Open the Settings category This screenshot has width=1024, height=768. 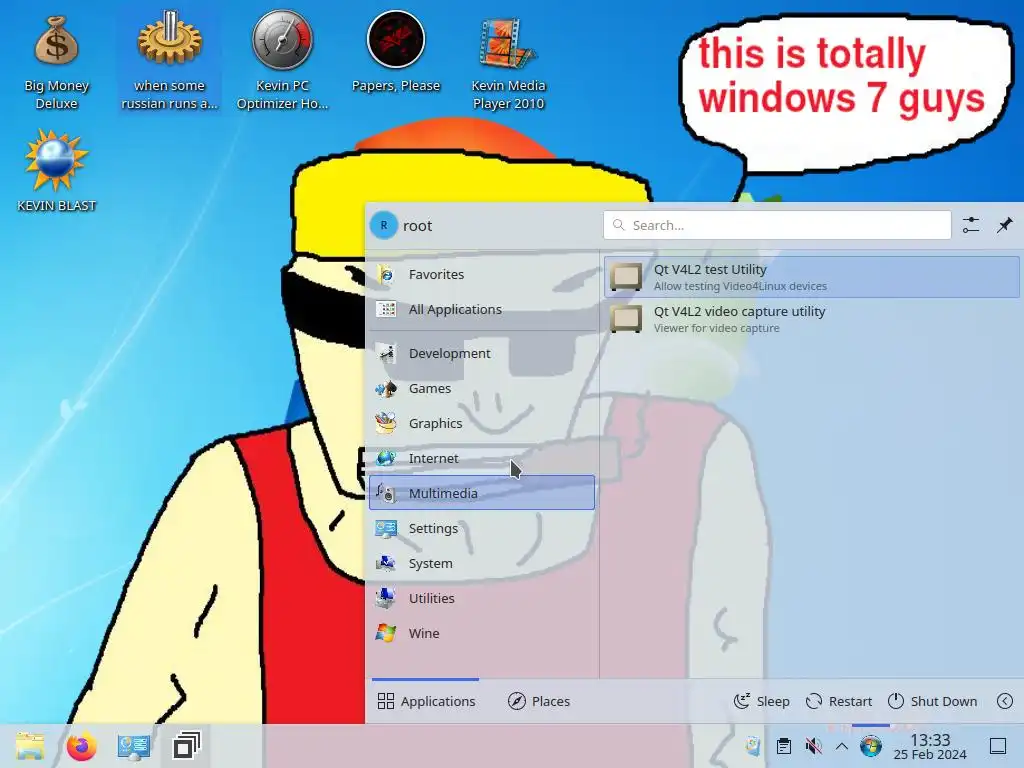tap(482, 528)
